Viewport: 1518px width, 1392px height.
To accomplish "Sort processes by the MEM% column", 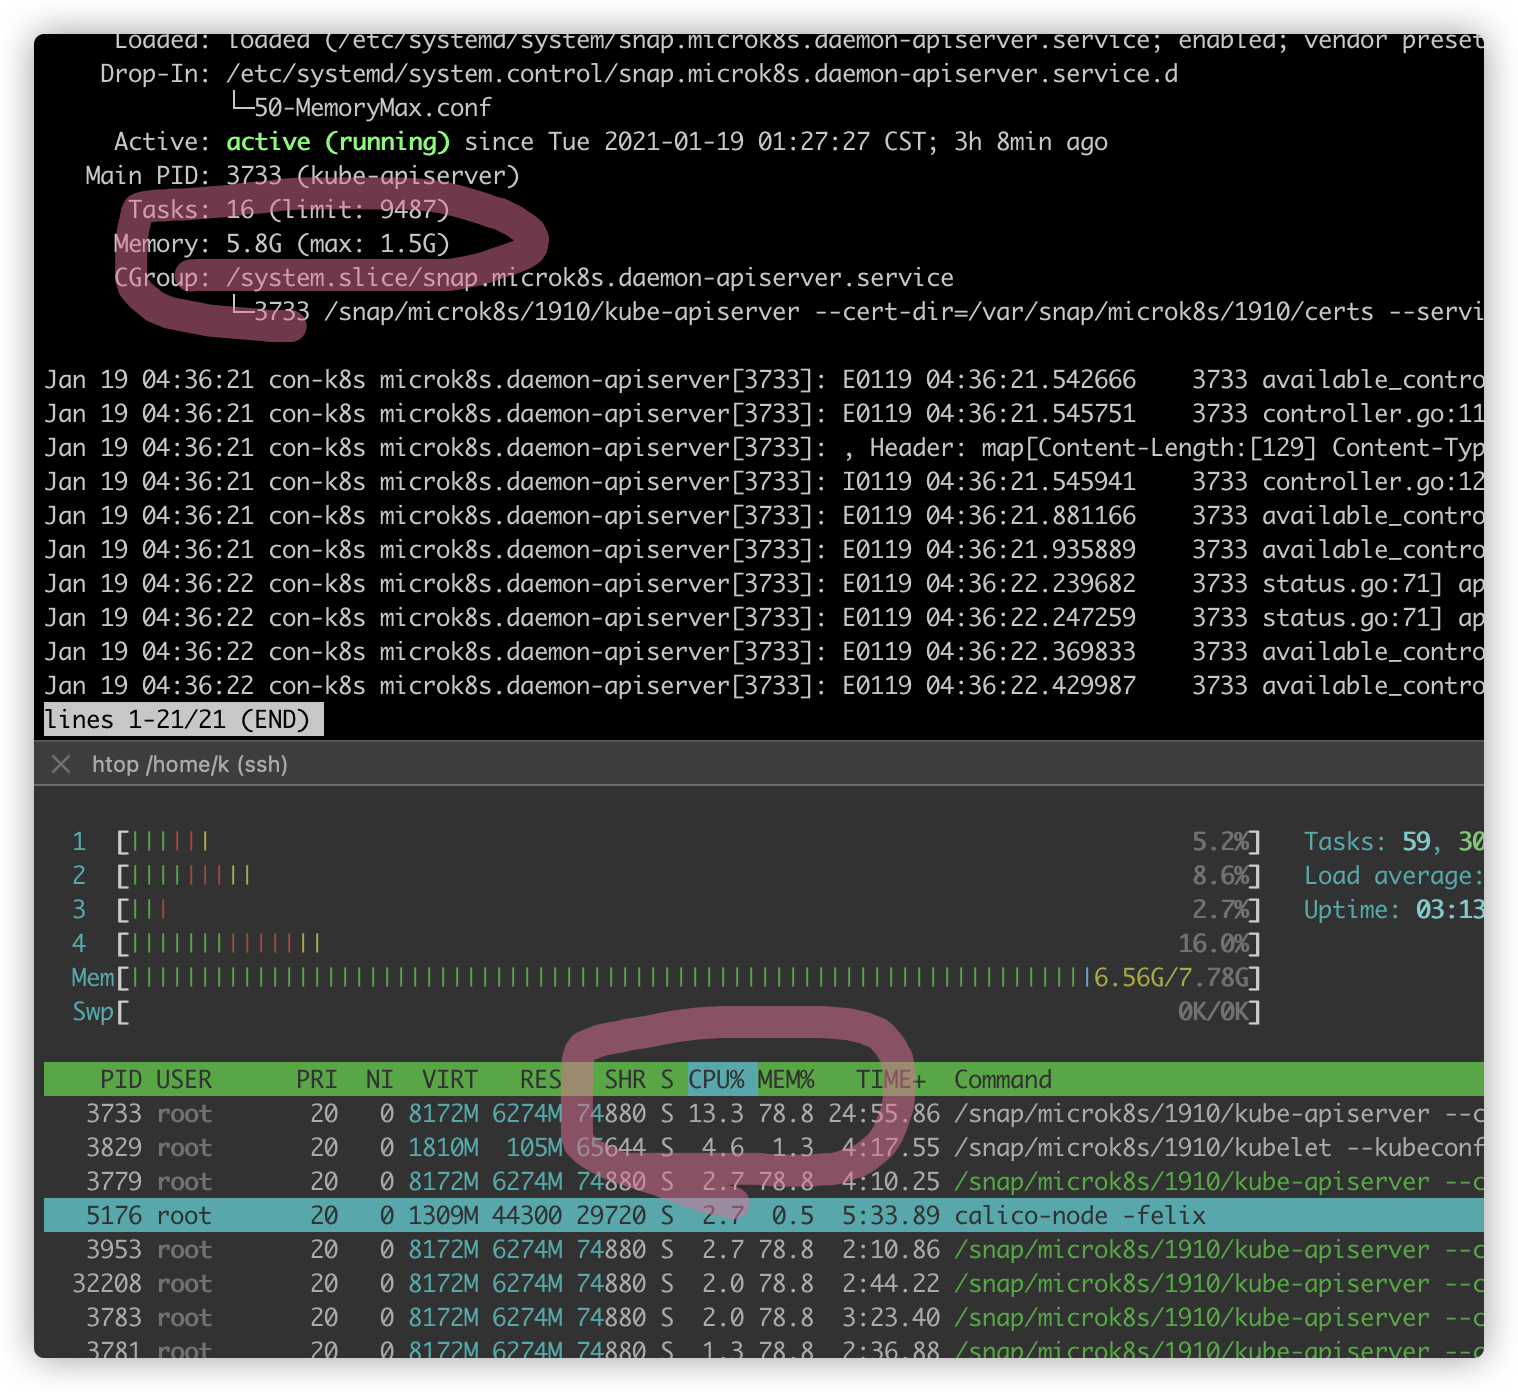I will click(x=787, y=1079).
